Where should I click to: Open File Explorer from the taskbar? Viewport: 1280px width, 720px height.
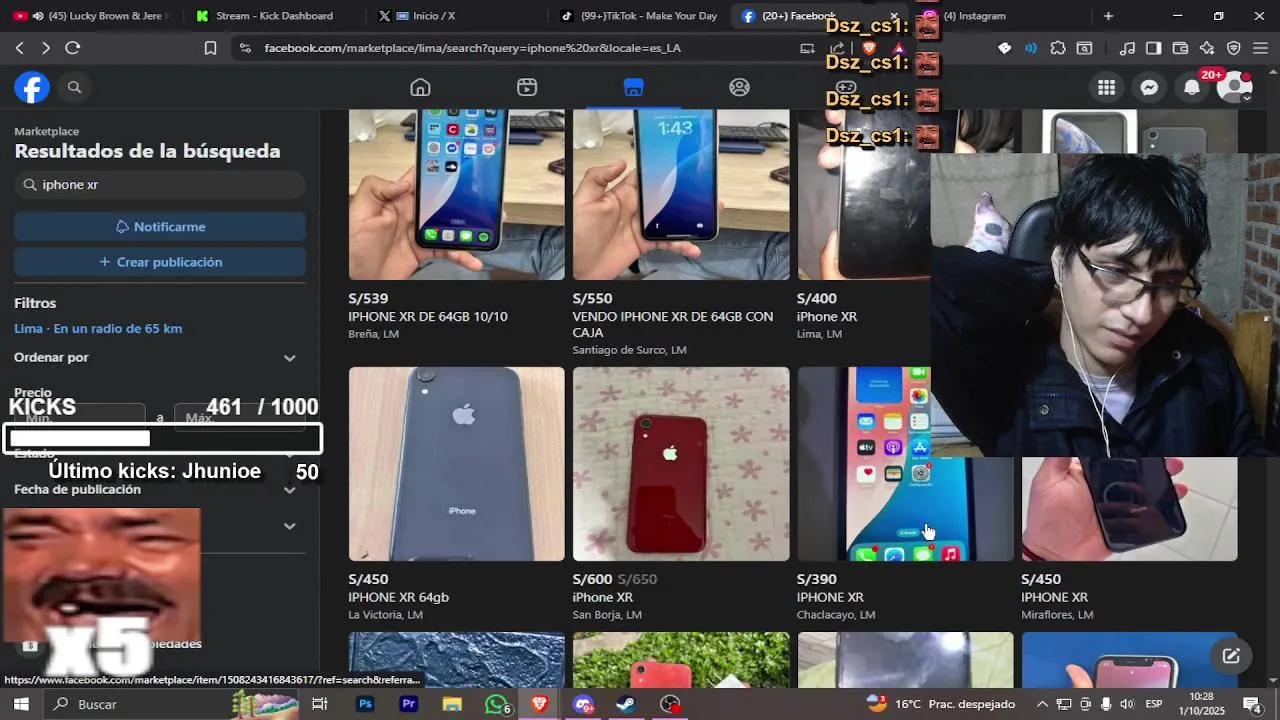[452, 704]
